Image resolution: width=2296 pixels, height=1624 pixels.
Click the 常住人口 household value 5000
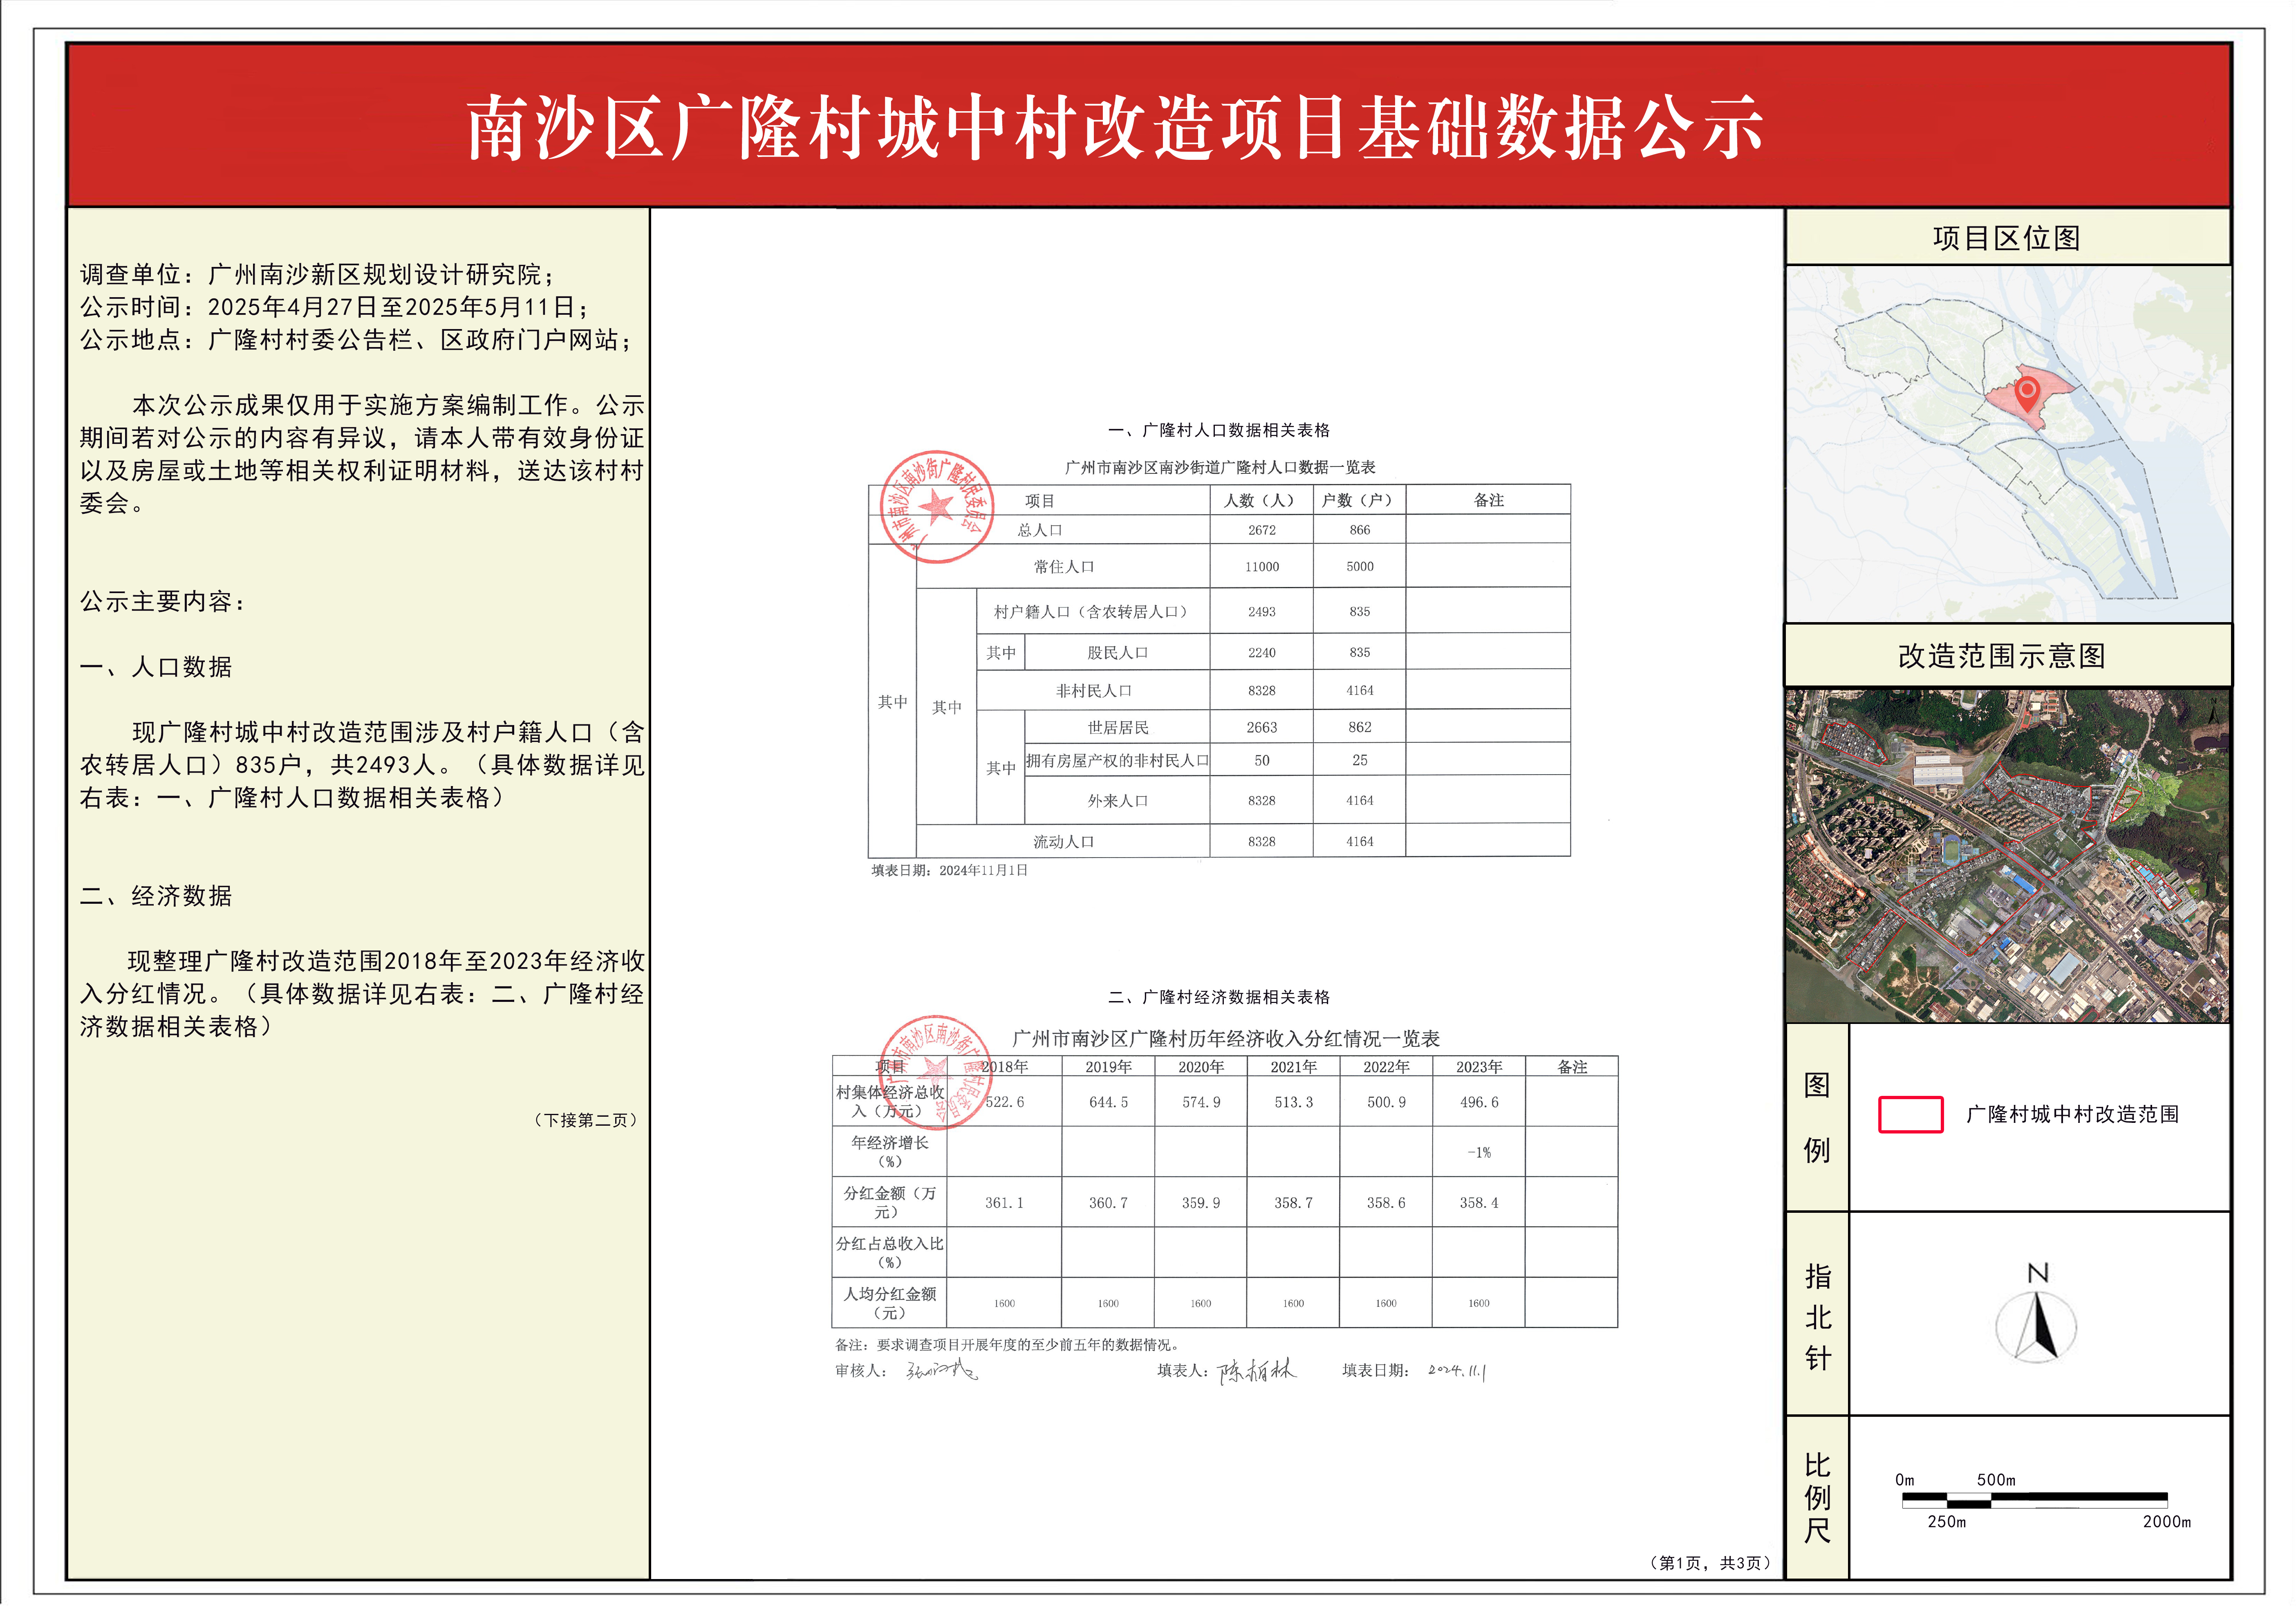[x=1360, y=566]
